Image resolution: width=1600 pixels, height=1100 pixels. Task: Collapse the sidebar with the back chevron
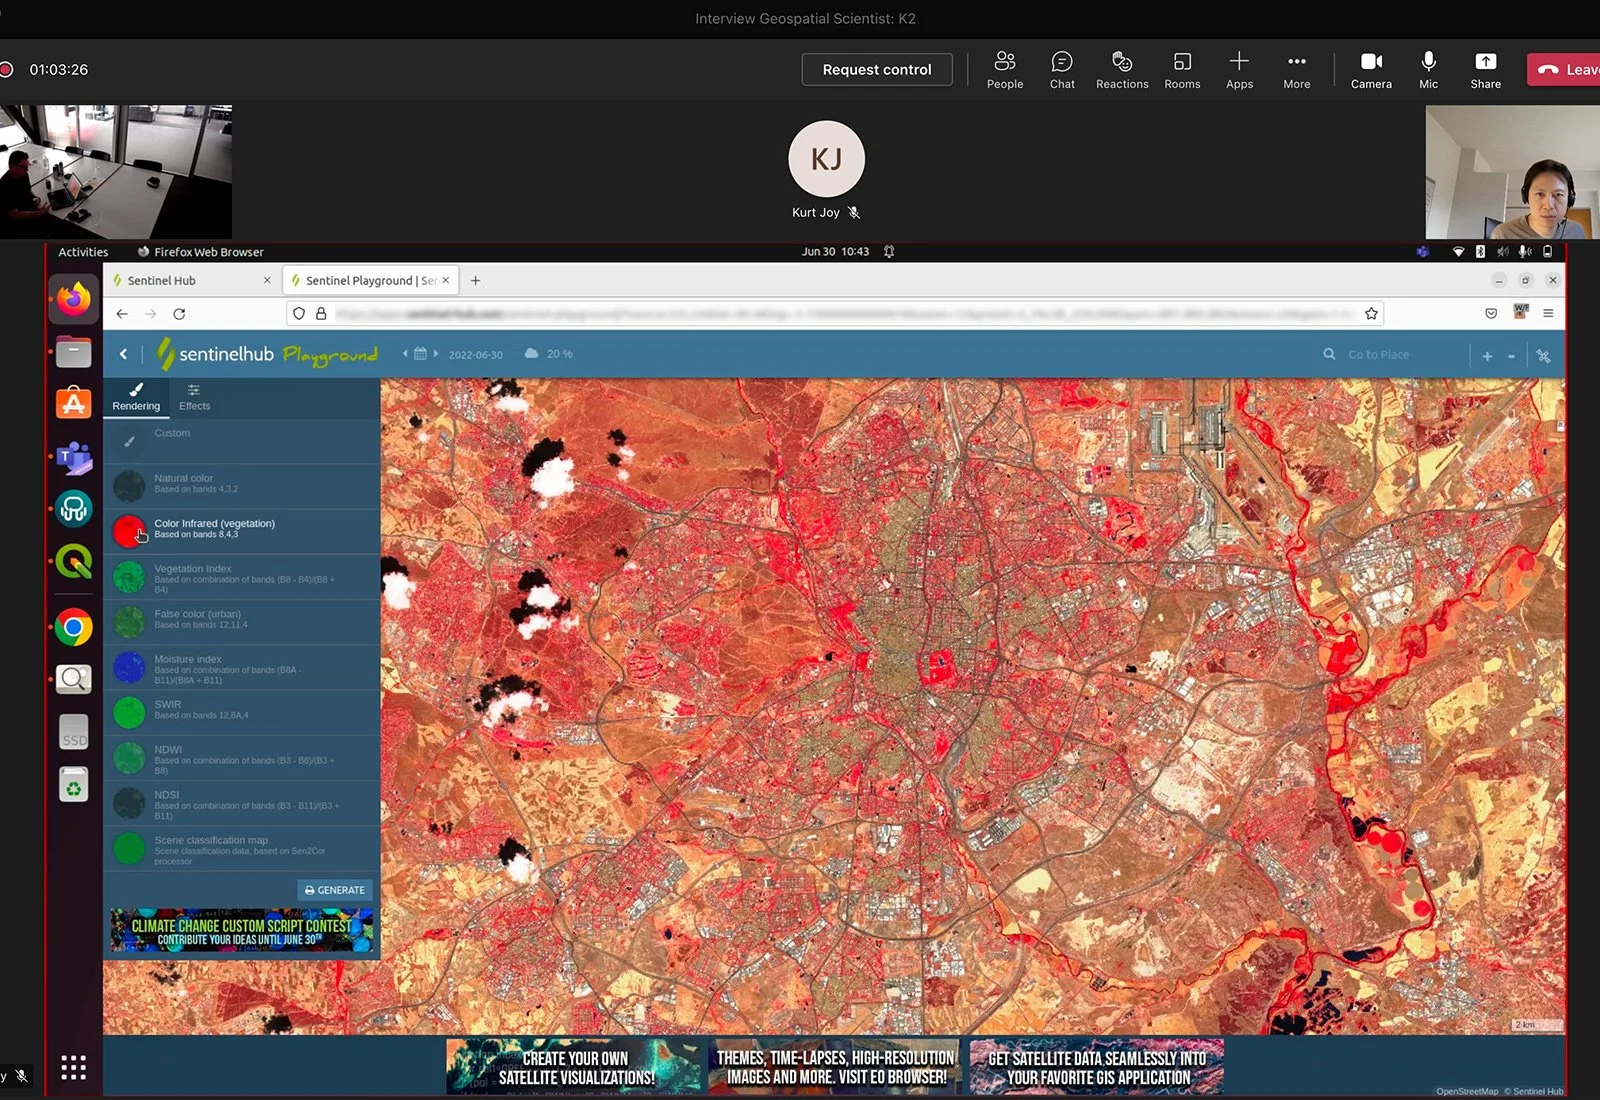123,354
